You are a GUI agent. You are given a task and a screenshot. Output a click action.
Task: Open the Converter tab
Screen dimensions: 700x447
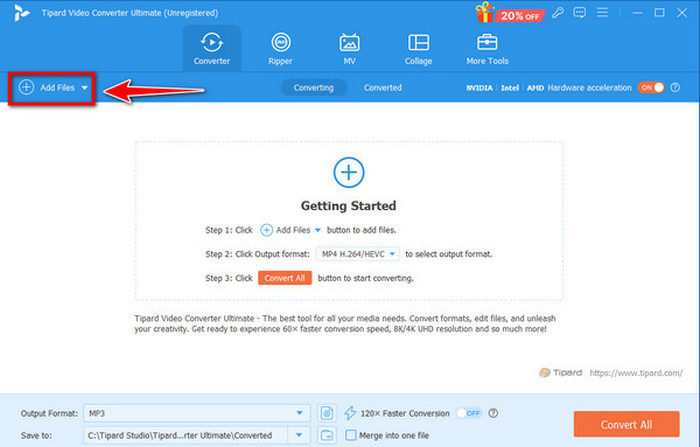coord(212,48)
